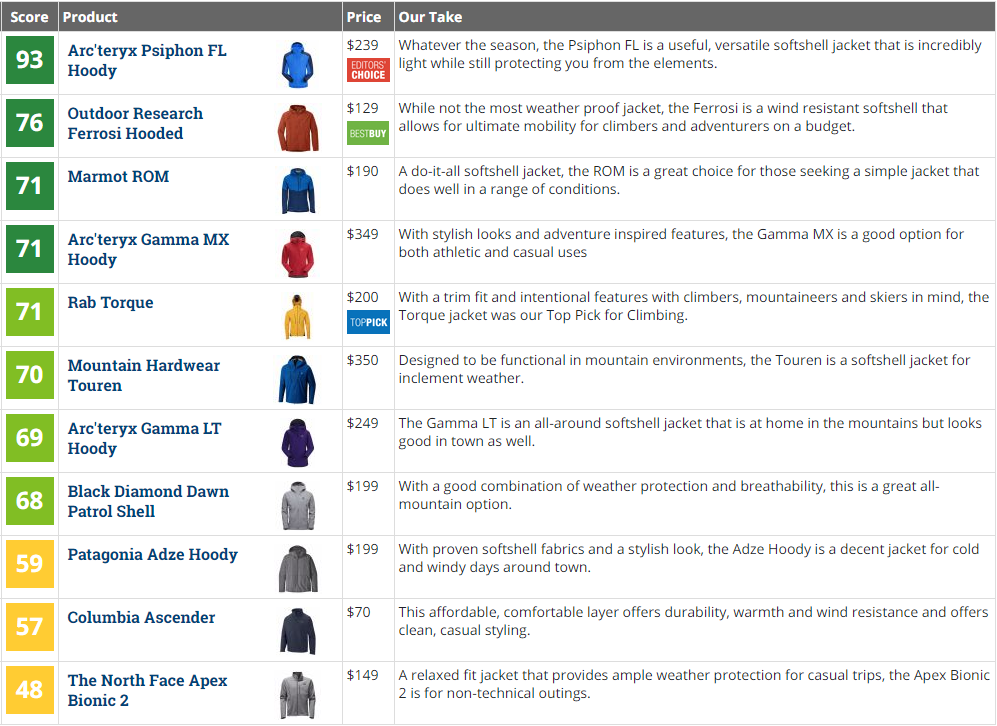Open the Outdoor Research Ferrosi Hooded link
The height and width of the screenshot is (726, 997).
(135, 123)
